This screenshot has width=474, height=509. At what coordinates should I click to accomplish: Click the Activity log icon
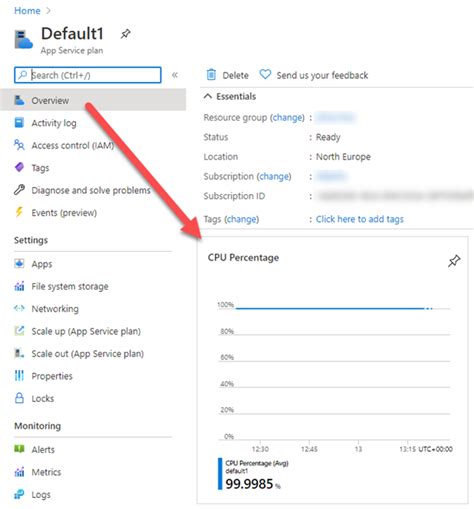[19, 123]
